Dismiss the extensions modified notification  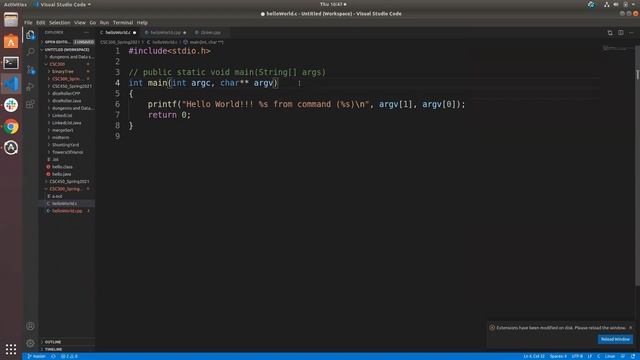point(630,327)
